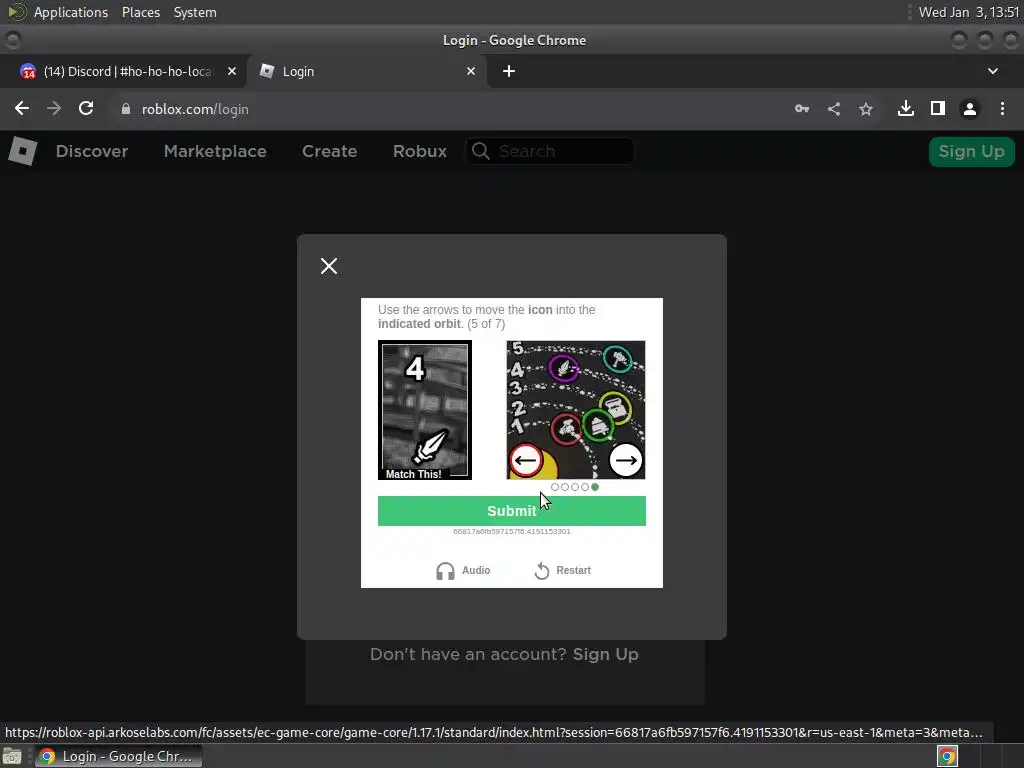Follow the Sign Up link below the dialog
This screenshot has width=1024, height=768.
coord(605,654)
